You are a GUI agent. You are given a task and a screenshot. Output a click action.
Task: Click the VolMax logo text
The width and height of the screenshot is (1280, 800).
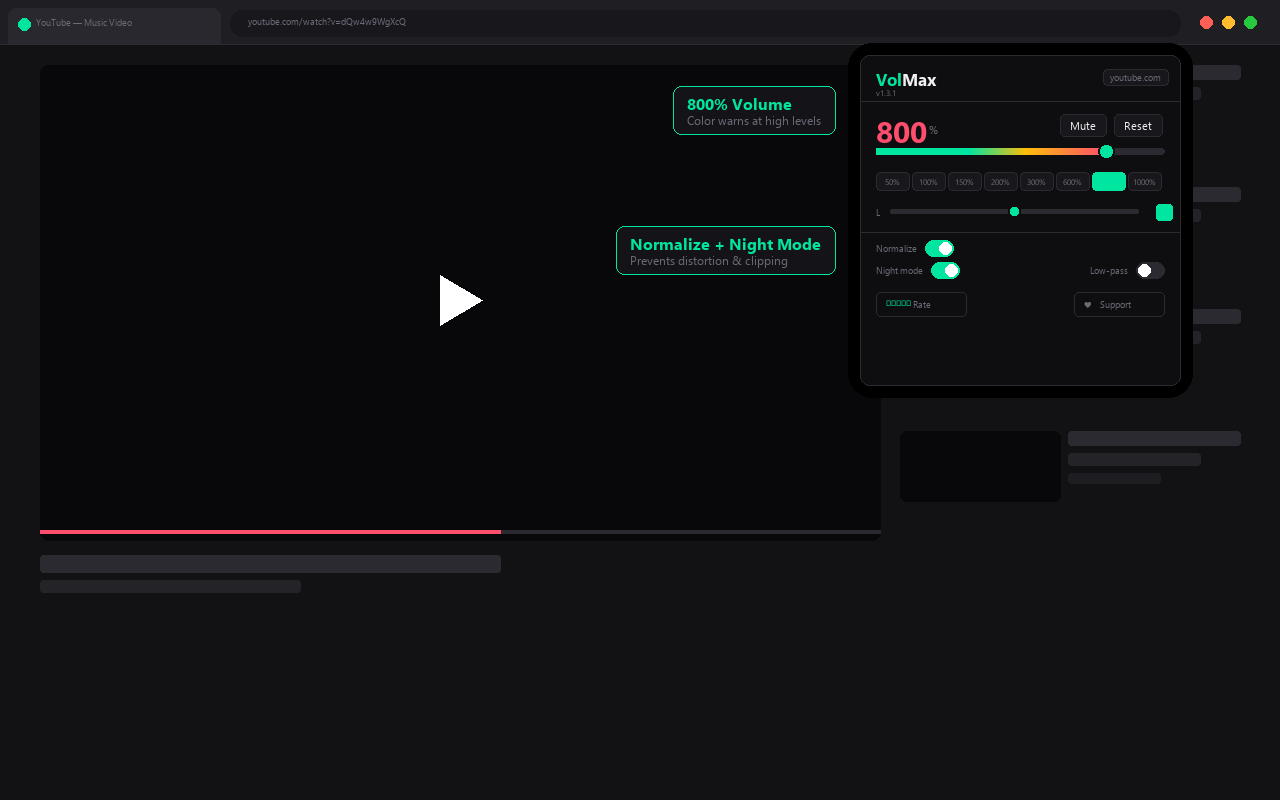(x=906, y=80)
